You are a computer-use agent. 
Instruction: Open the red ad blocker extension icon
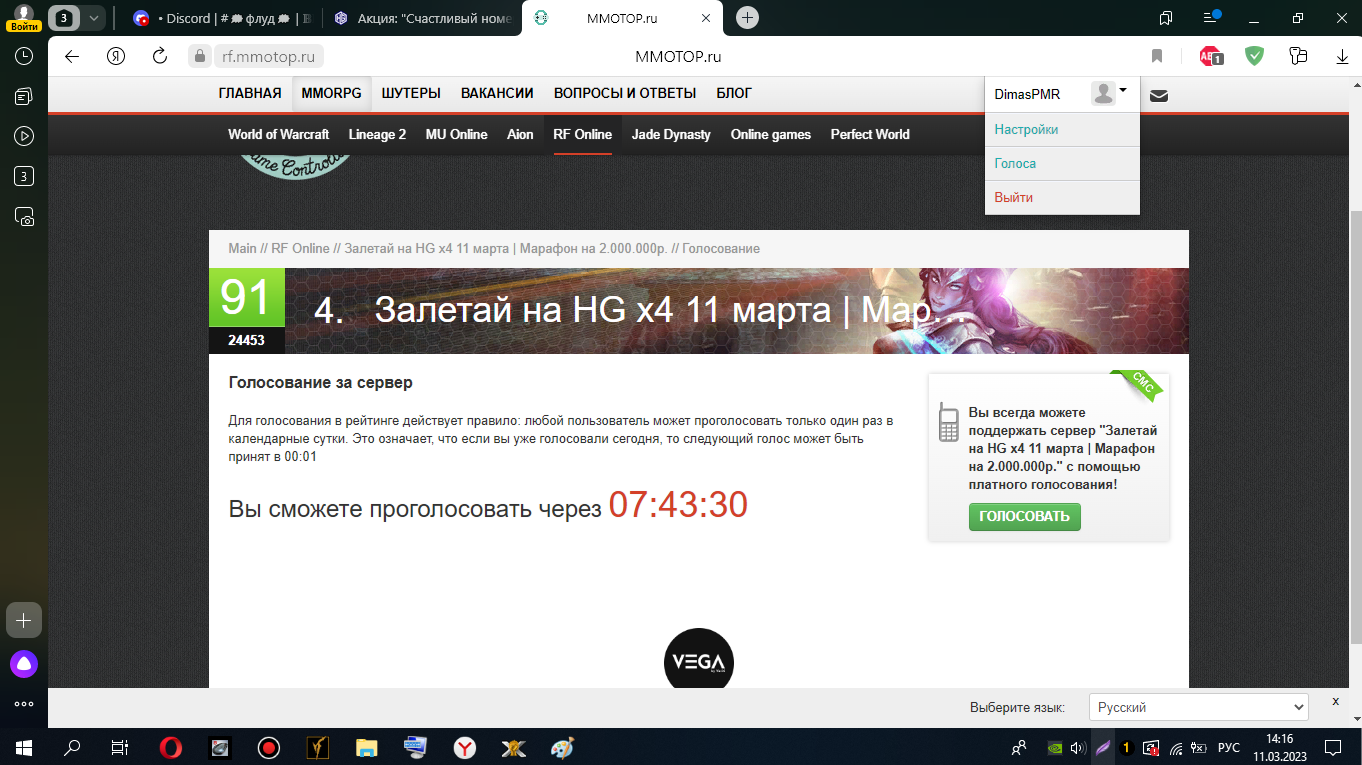coord(1211,56)
